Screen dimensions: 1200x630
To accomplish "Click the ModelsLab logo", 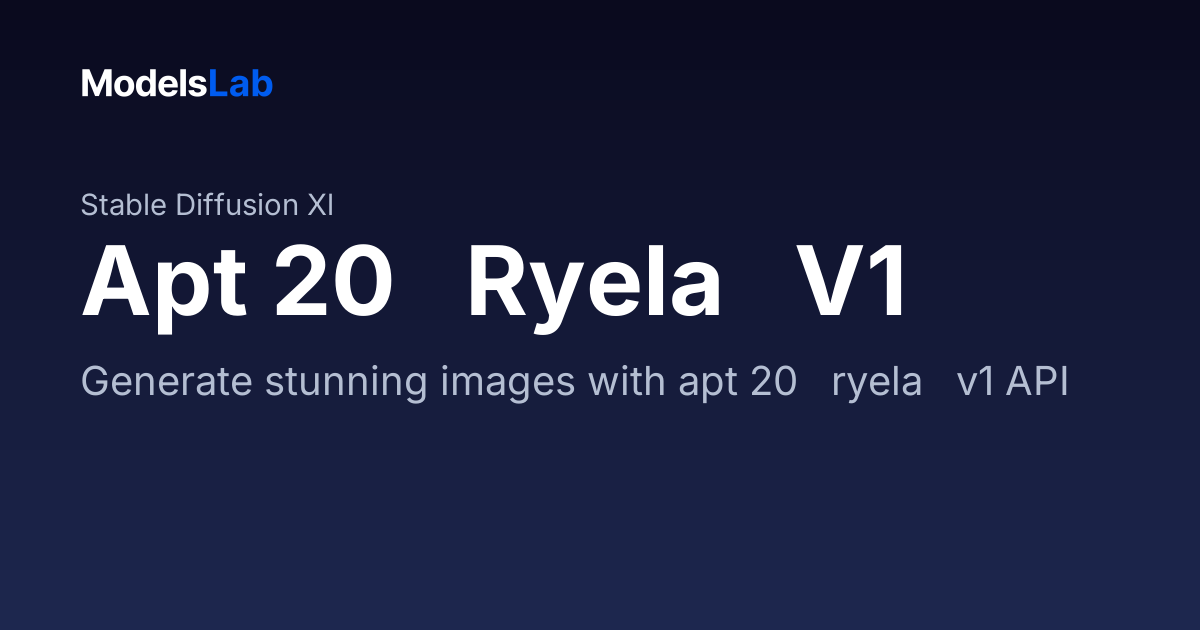I will pyautogui.click(x=177, y=84).
